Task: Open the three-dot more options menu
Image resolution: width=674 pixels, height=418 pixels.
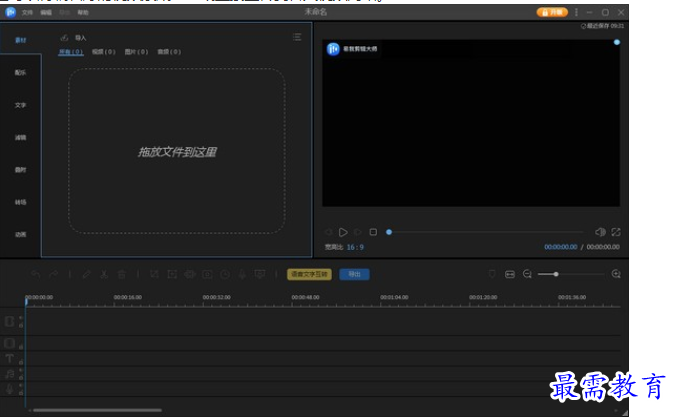Action: click(576, 12)
